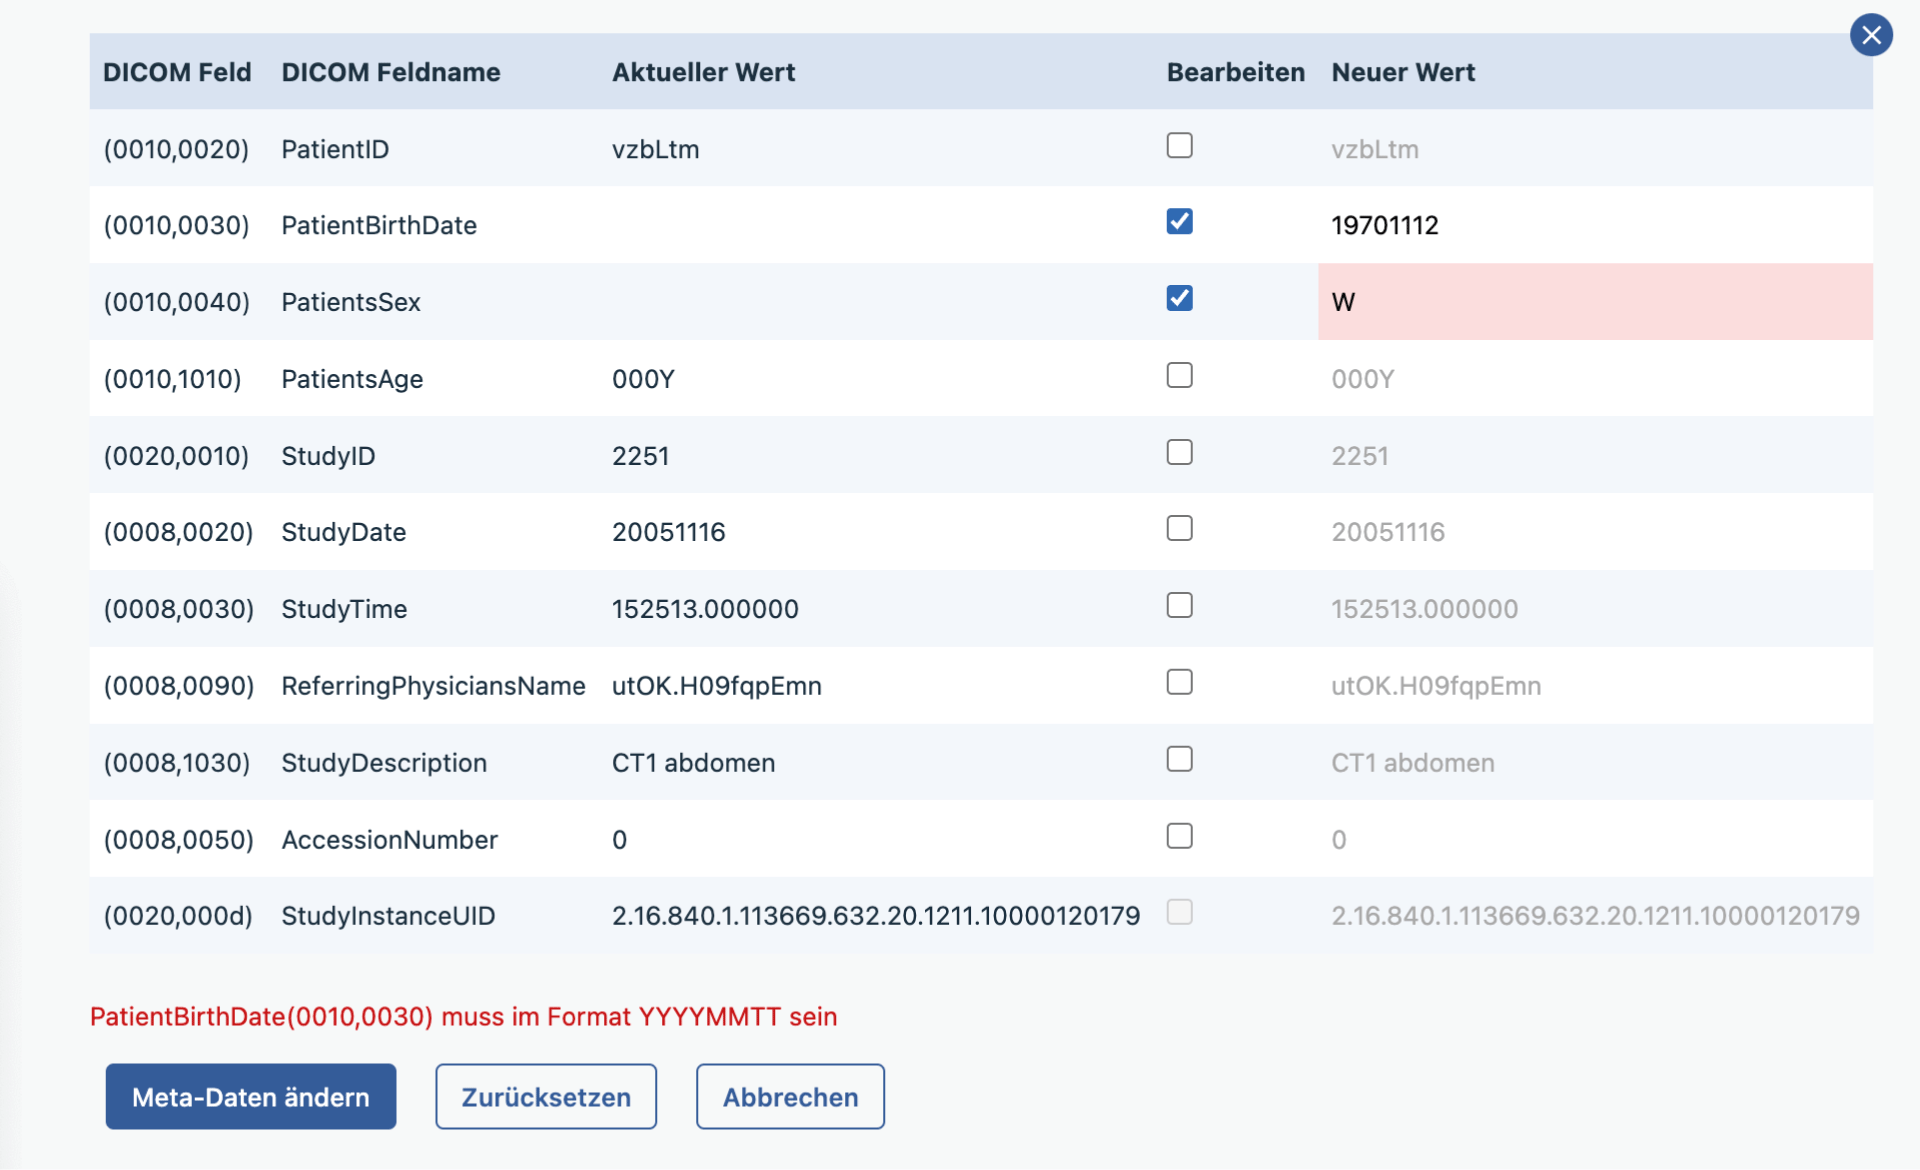The width and height of the screenshot is (1920, 1170).
Task: Click the StudyTime new value field
Action: coord(1596,609)
